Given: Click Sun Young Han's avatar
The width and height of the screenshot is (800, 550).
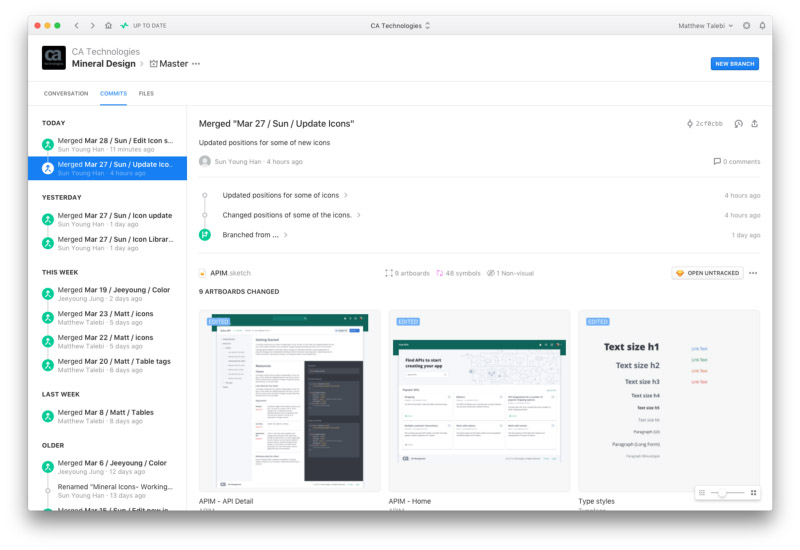Looking at the screenshot, I should tap(205, 161).
